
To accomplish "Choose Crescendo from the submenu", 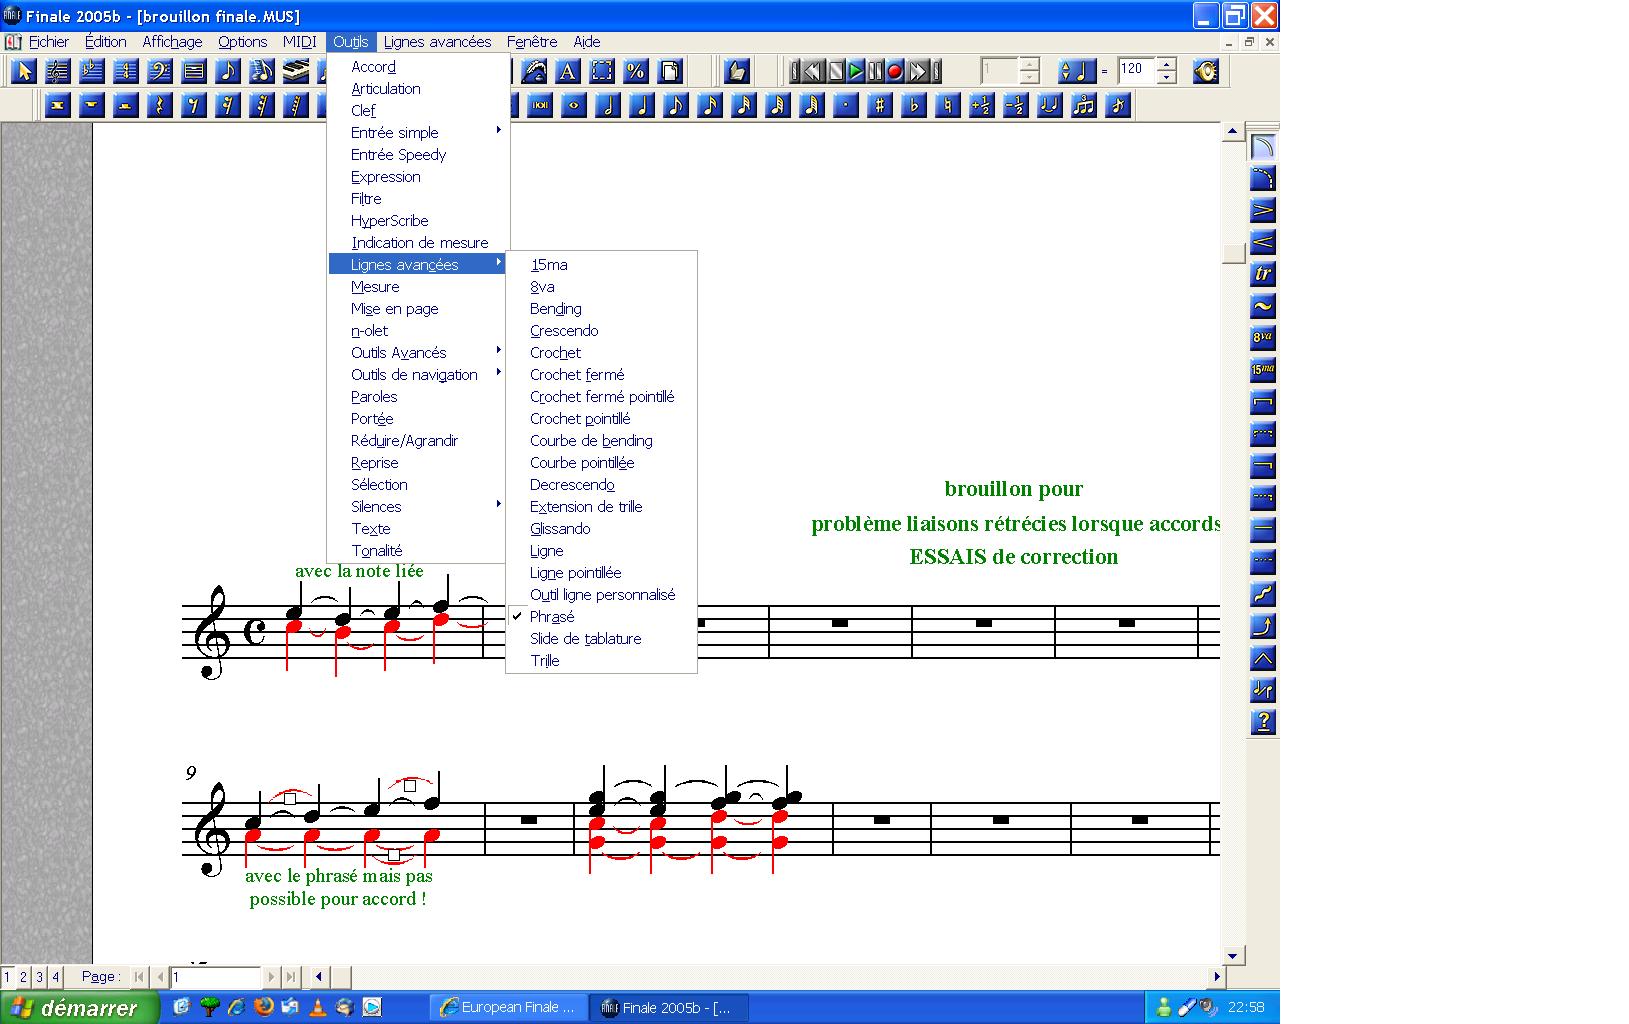I will (564, 331).
